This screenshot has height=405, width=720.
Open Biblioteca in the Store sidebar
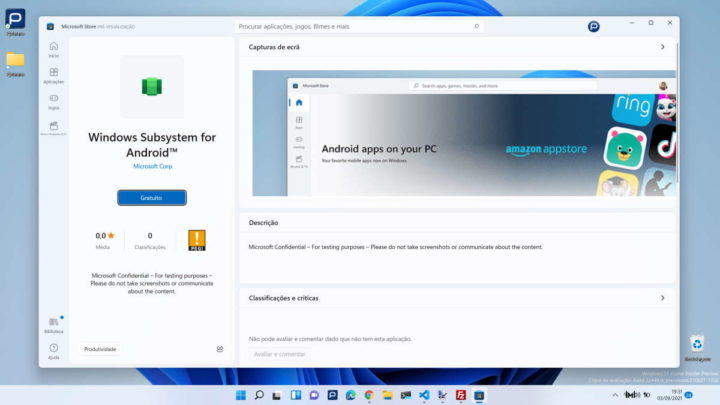tap(53, 324)
